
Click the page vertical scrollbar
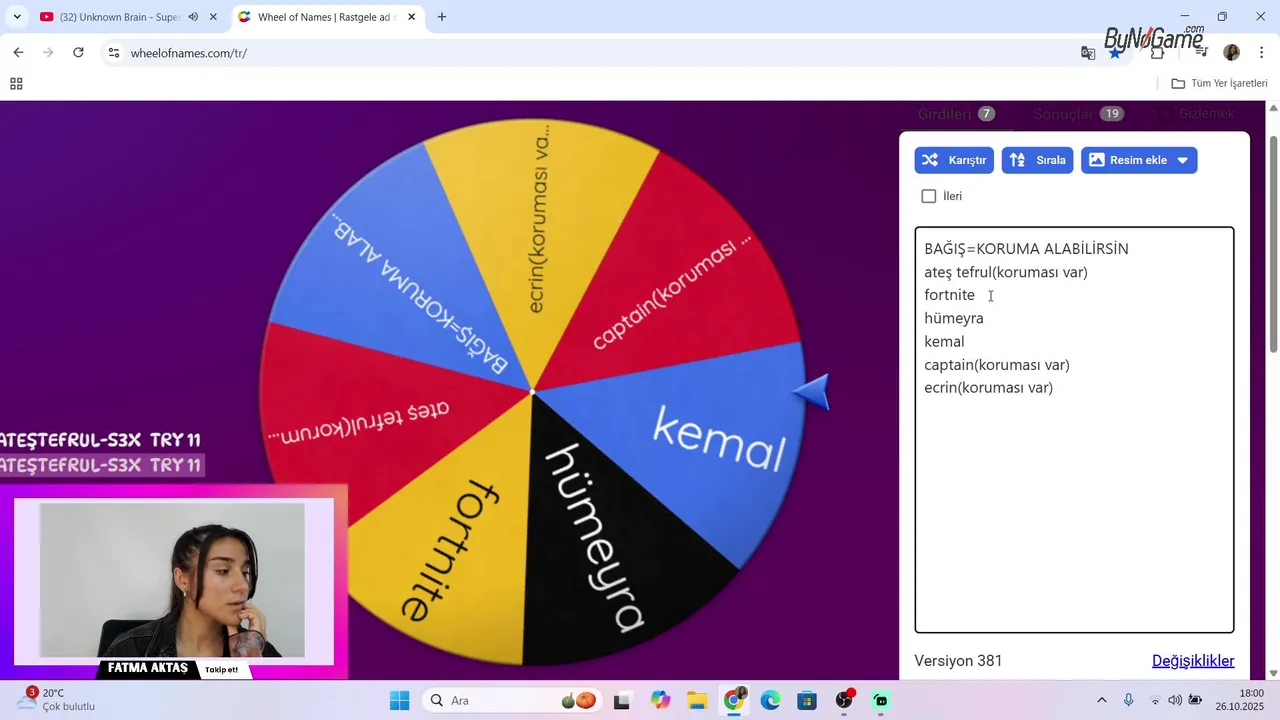[1273, 244]
